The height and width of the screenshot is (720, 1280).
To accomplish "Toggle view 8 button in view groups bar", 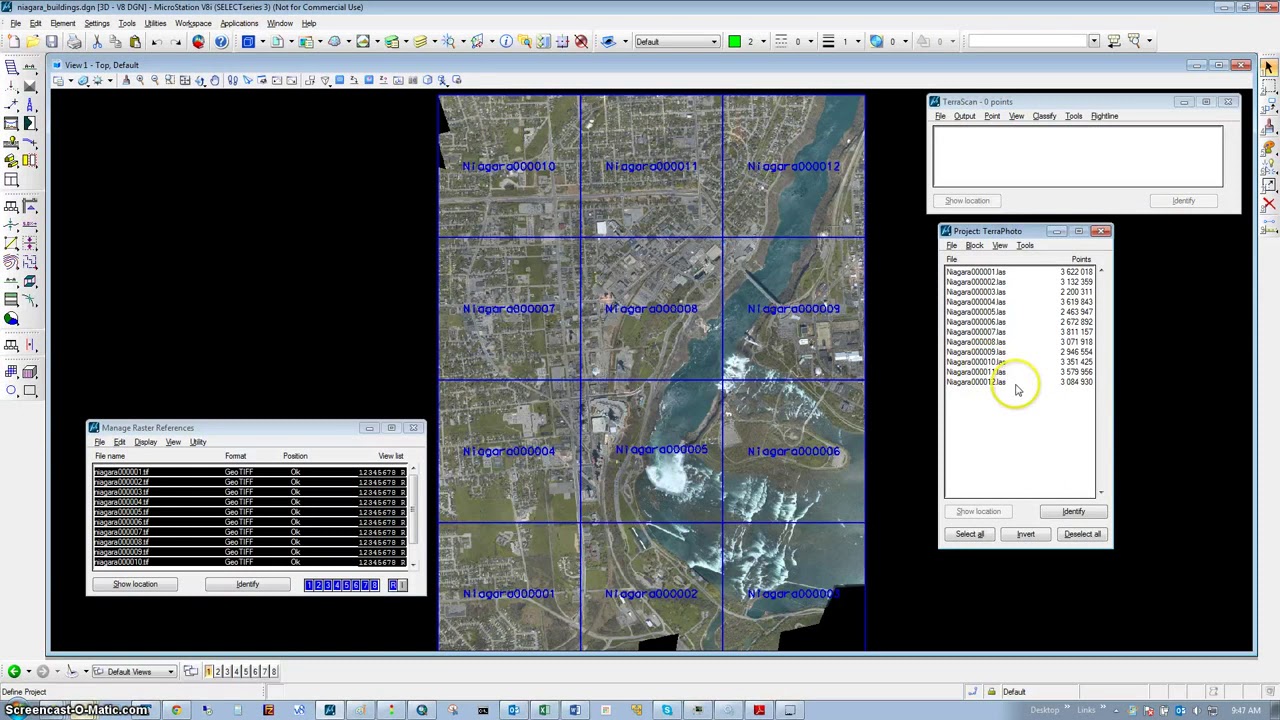I will (274, 671).
